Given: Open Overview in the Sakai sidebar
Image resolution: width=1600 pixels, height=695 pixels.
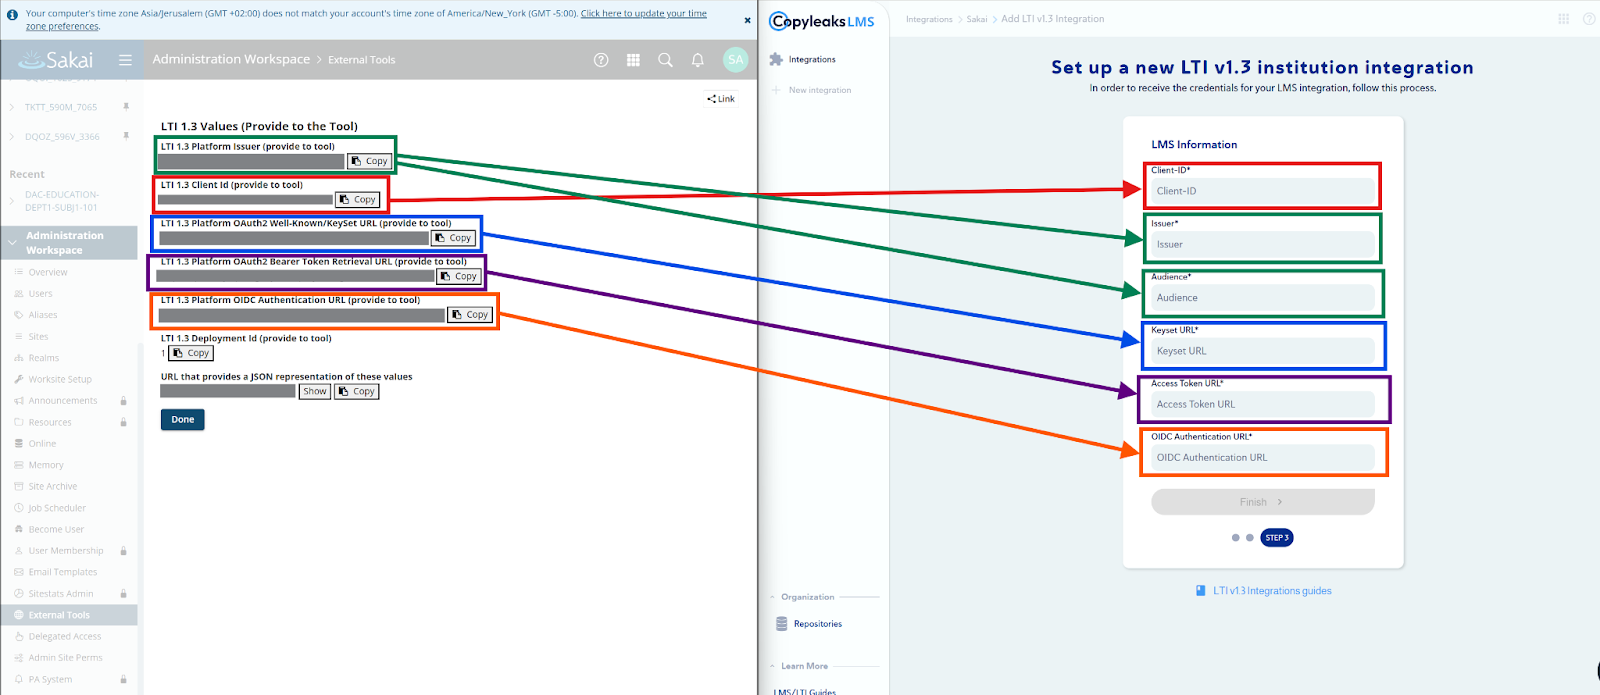Looking at the screenshot, I should pyautogui.click(x=48, y=272).
